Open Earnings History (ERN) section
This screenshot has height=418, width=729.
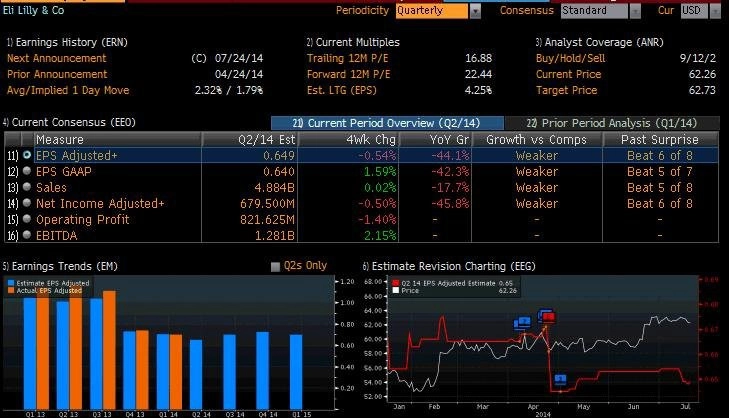click(67, 42)
